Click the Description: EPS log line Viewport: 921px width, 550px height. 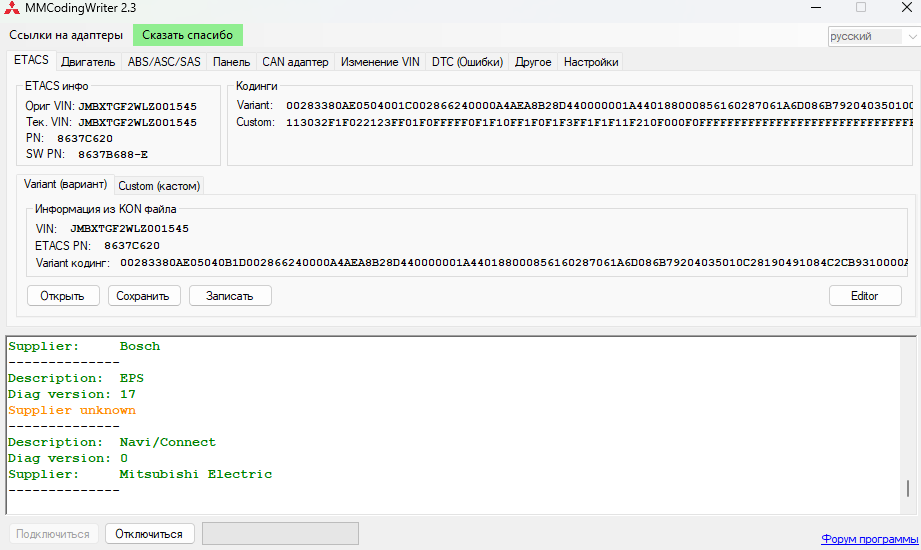[x=76, y=378]
